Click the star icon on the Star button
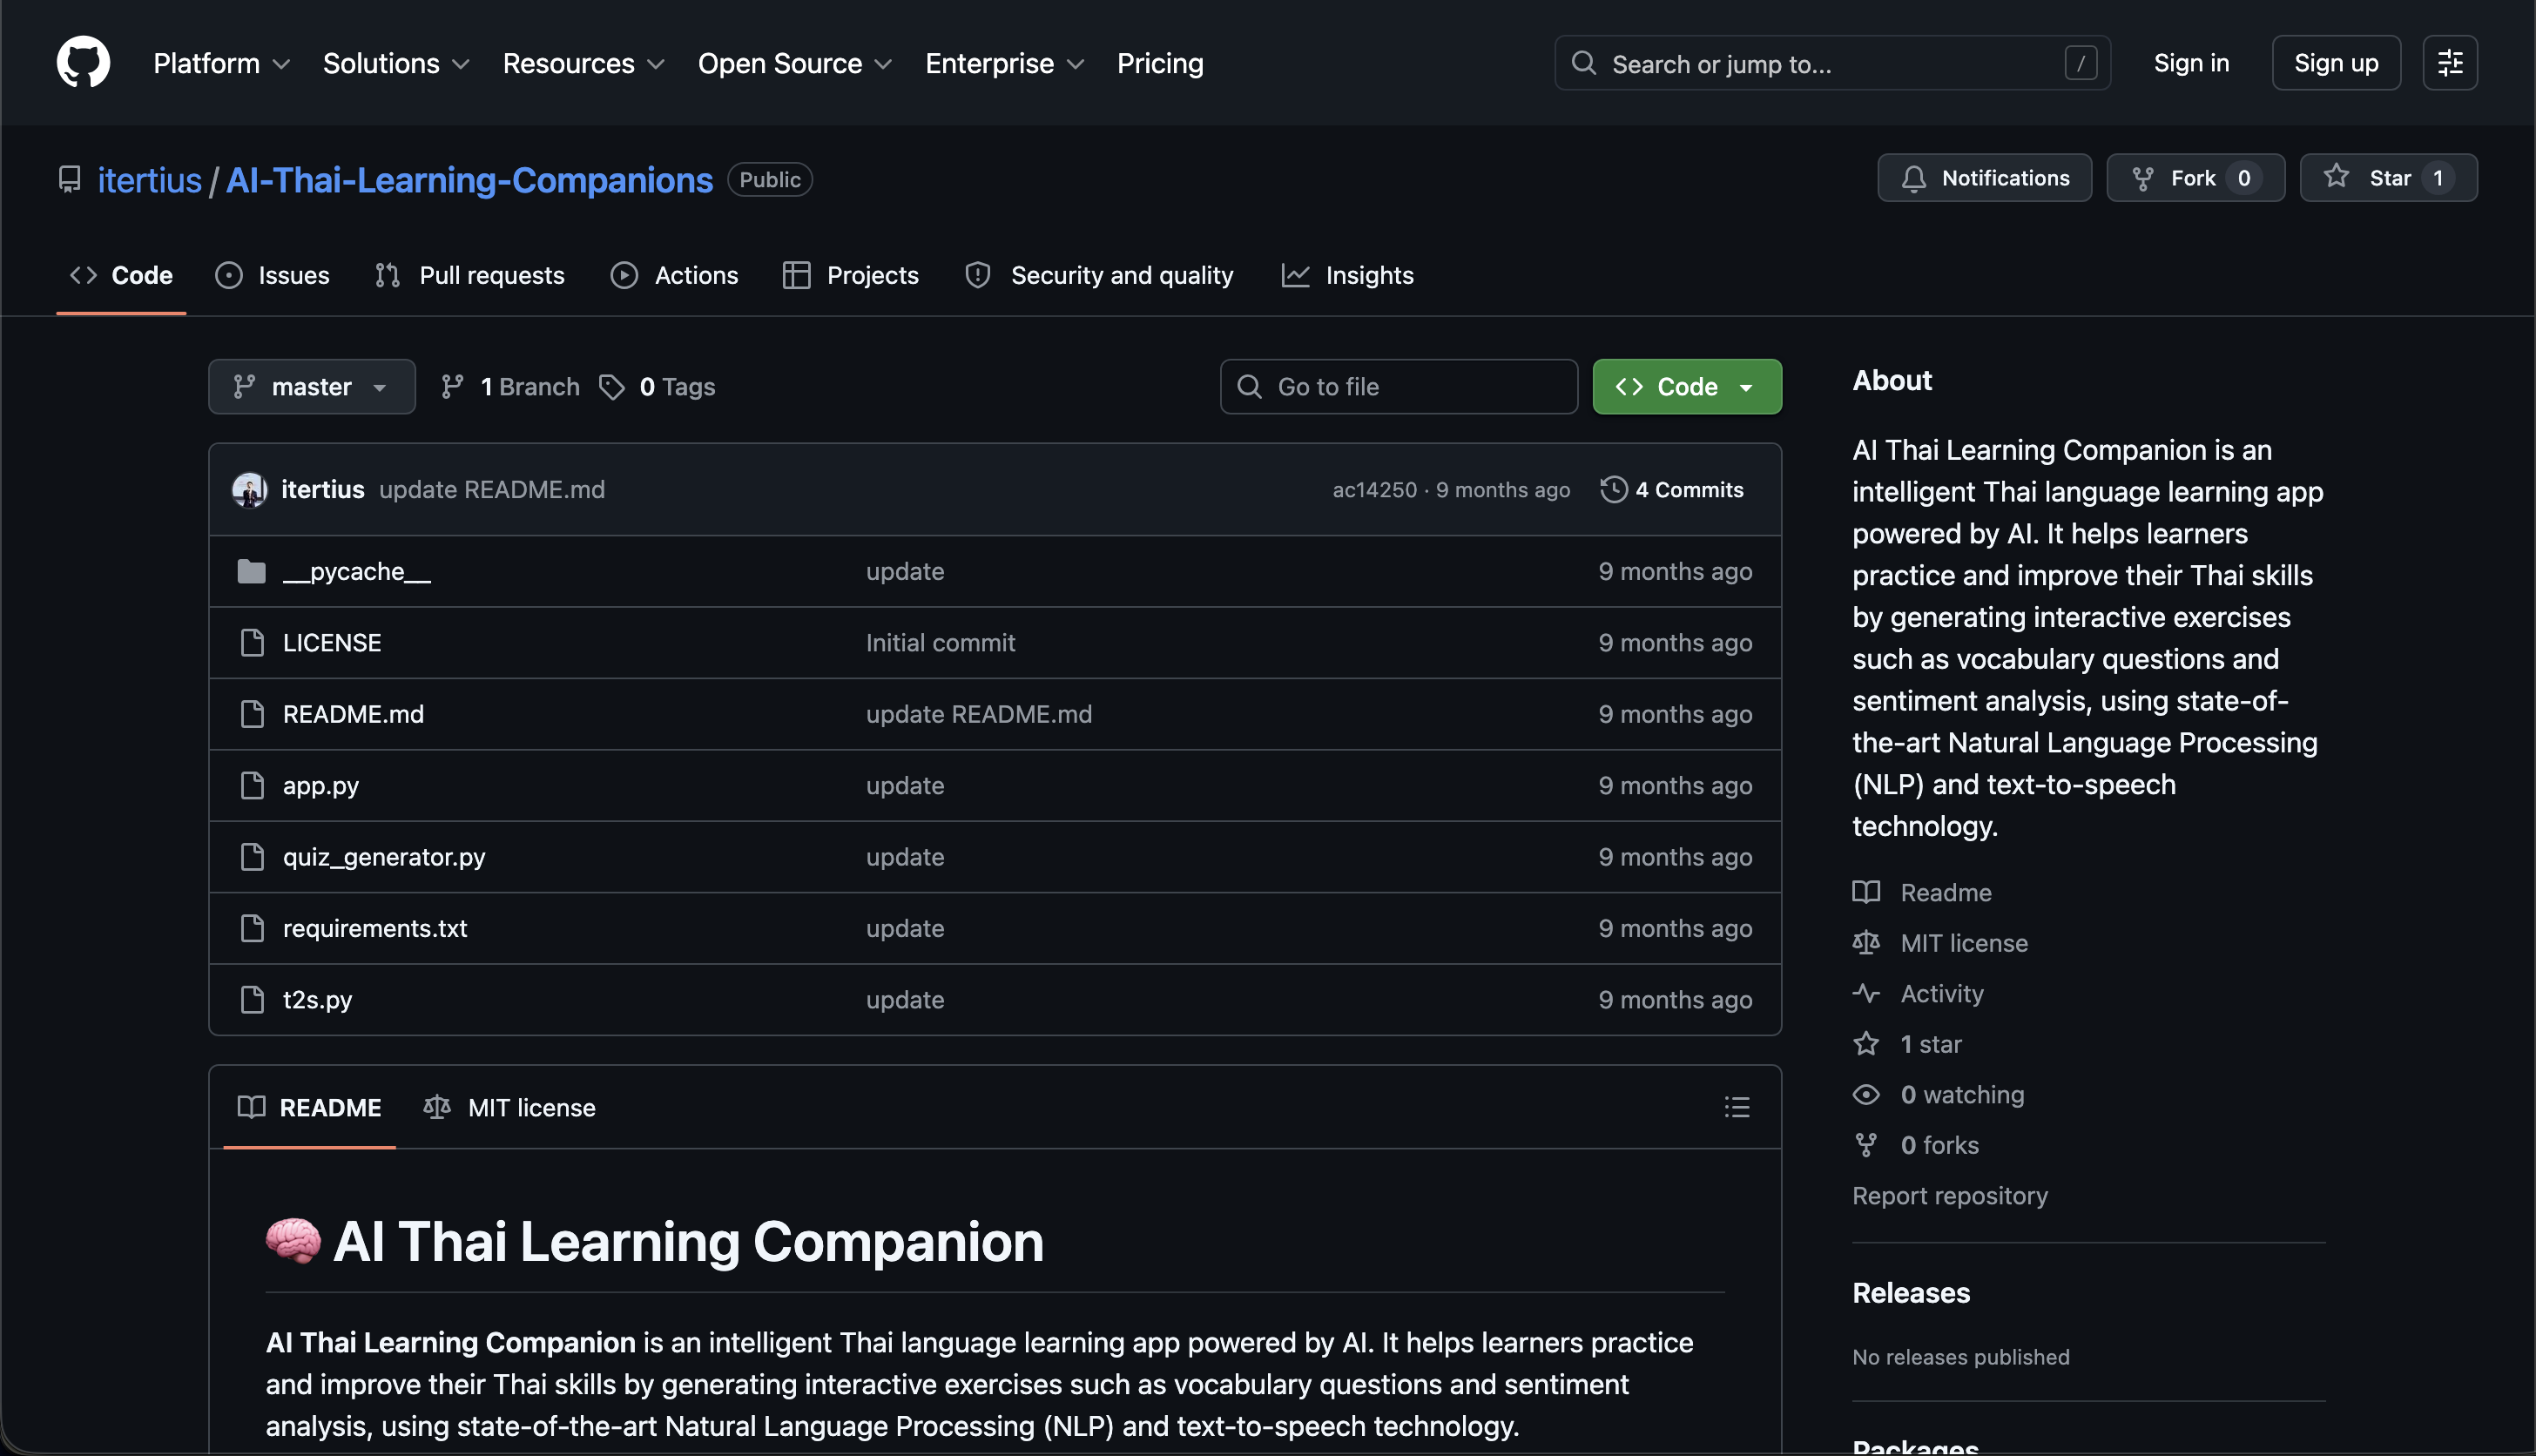This screenshot has height=1456, width=2536. [x=2336, y=177]
